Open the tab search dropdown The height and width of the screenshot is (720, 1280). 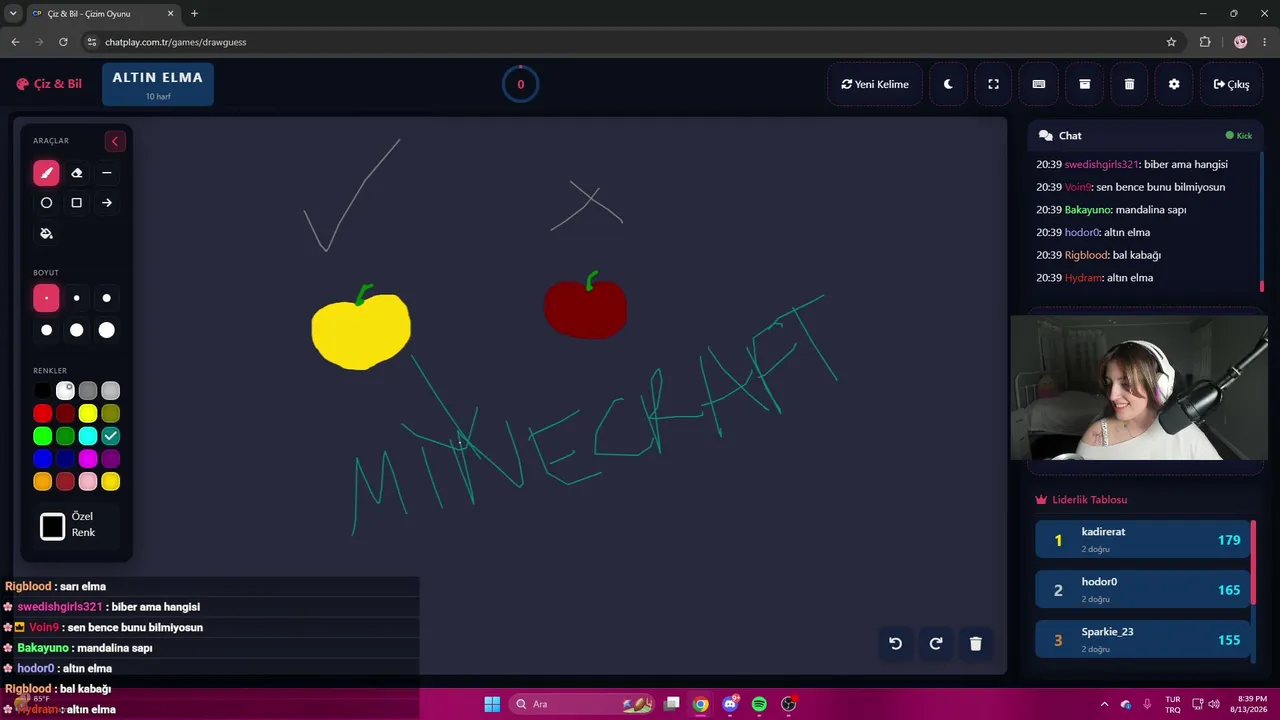12,14
